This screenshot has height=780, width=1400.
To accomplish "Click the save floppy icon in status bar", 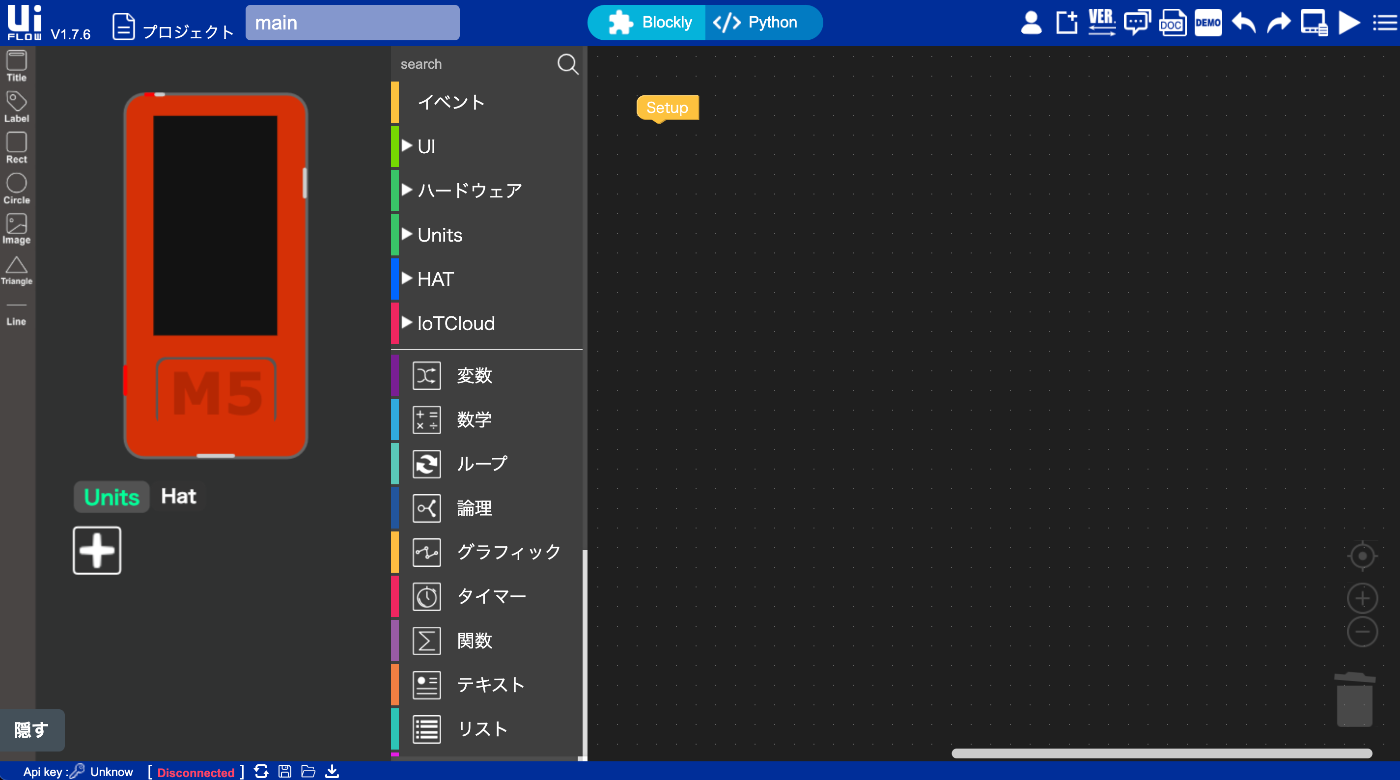I will 285,771.
